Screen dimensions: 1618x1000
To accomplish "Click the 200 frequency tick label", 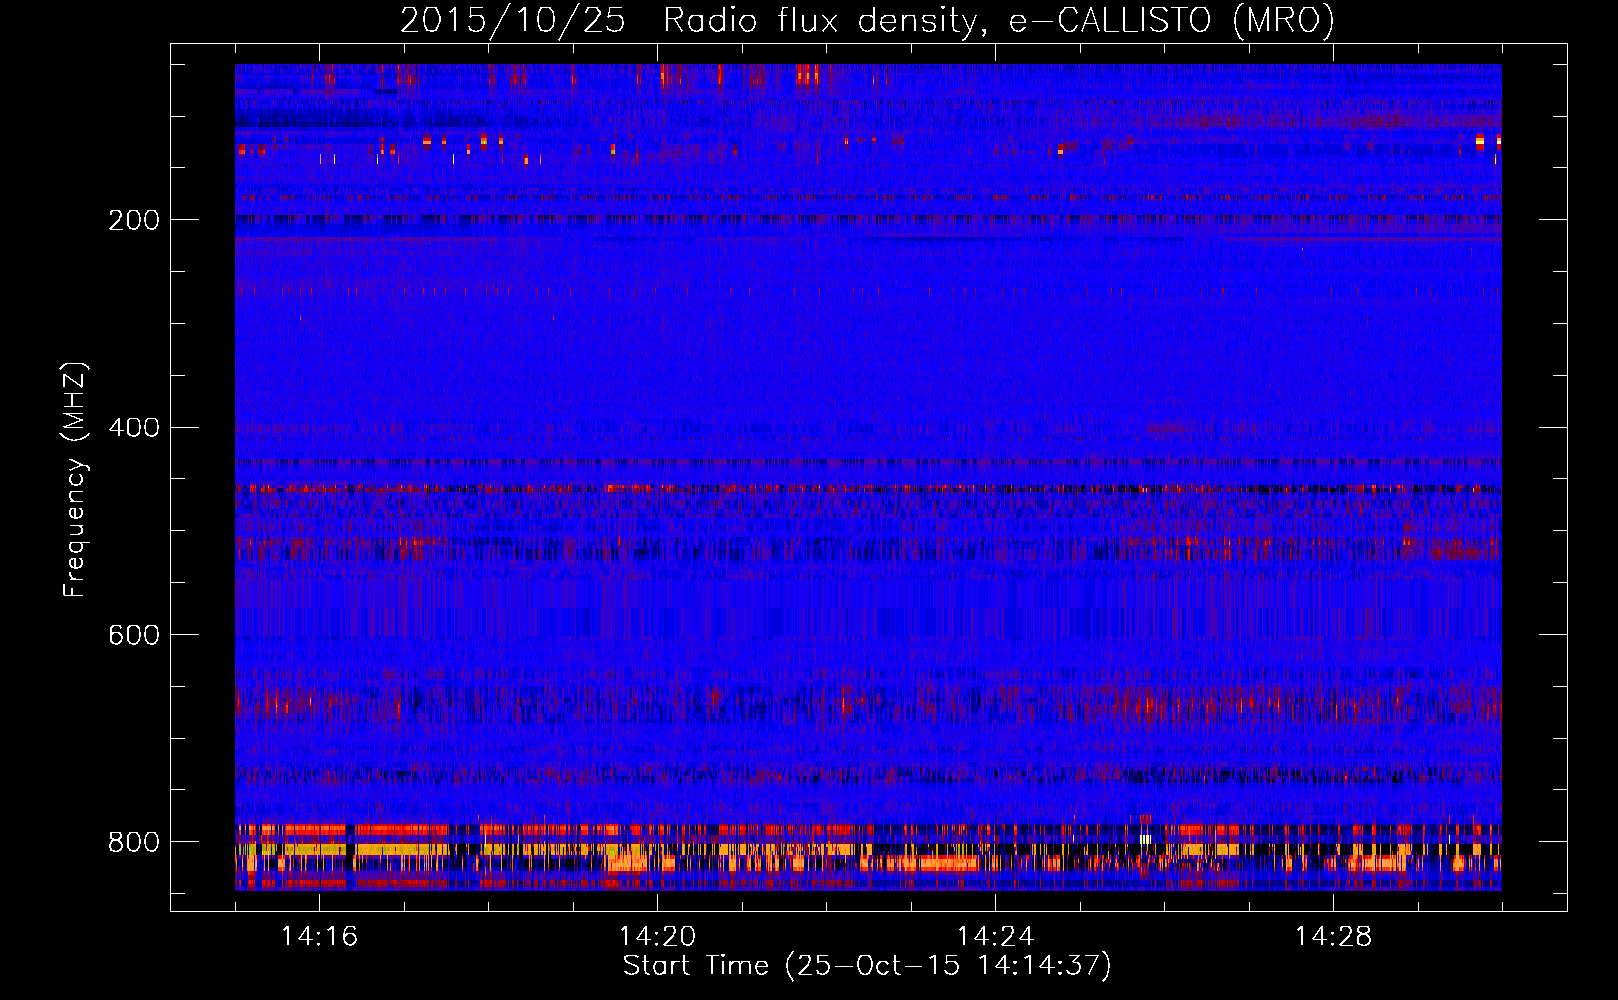I will pyautogui.click(x=134, y=220).
